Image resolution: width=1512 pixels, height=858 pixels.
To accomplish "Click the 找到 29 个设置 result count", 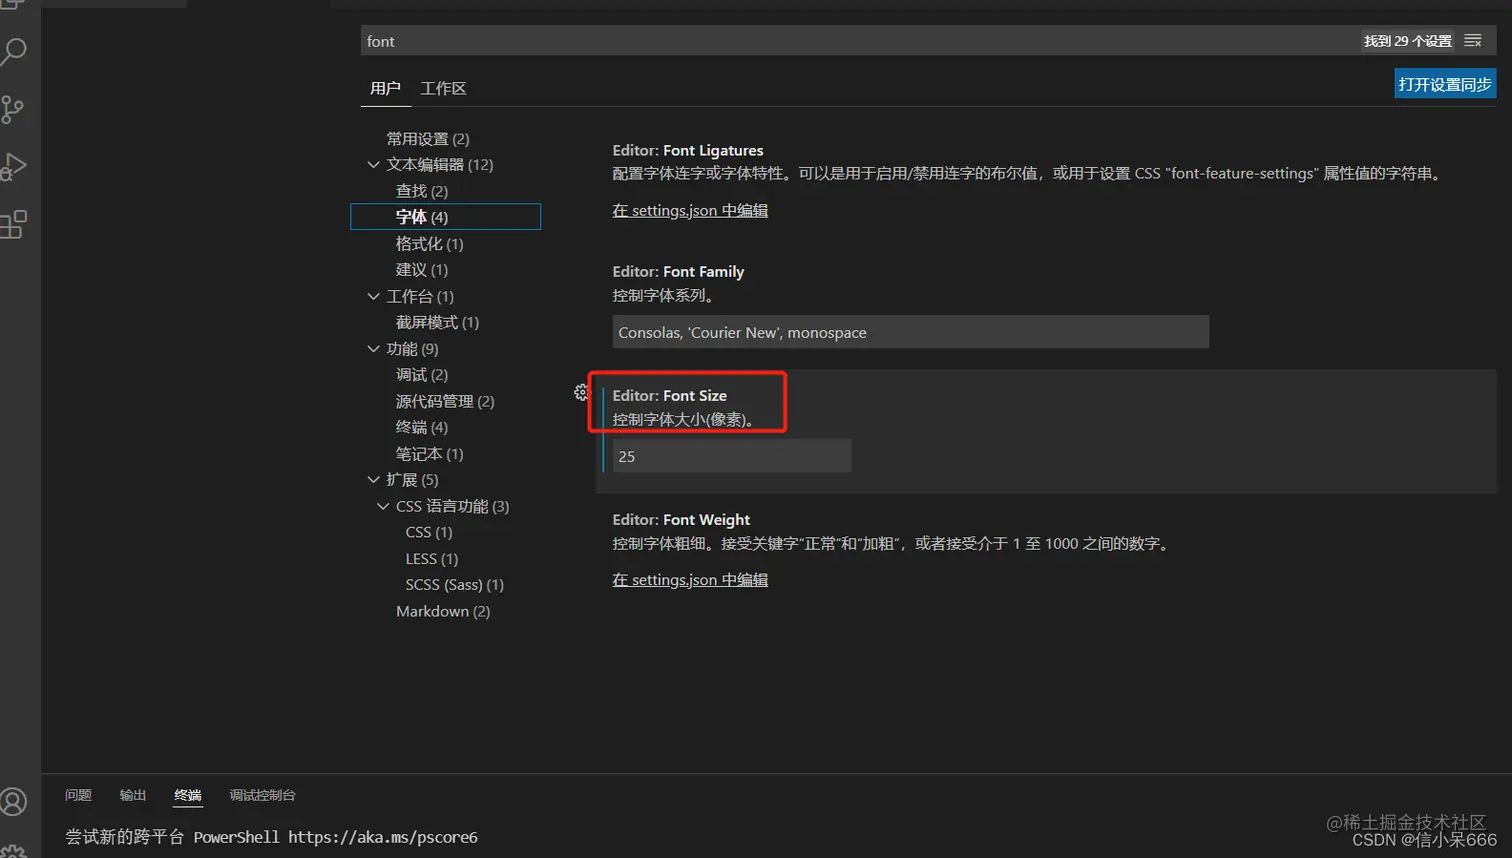I will point(1408,41).
